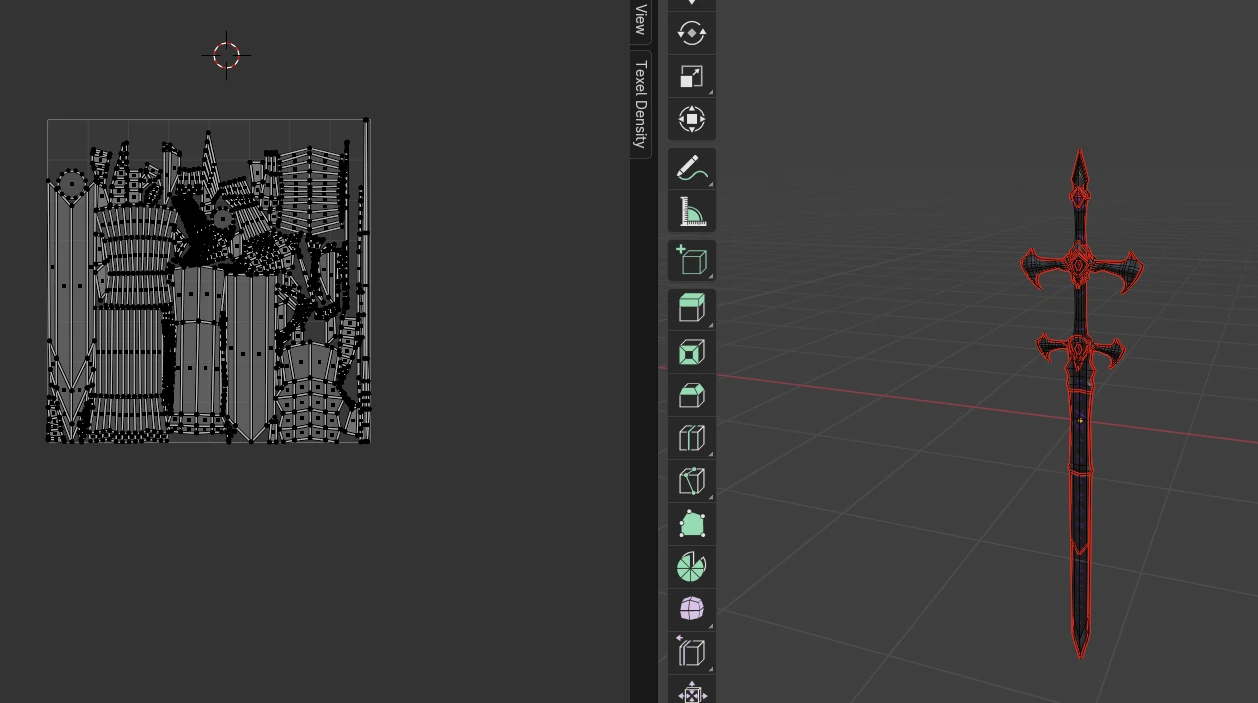Select the Knife tool
This screenshot has height=703, width=1258.
(x=691, y=481)
